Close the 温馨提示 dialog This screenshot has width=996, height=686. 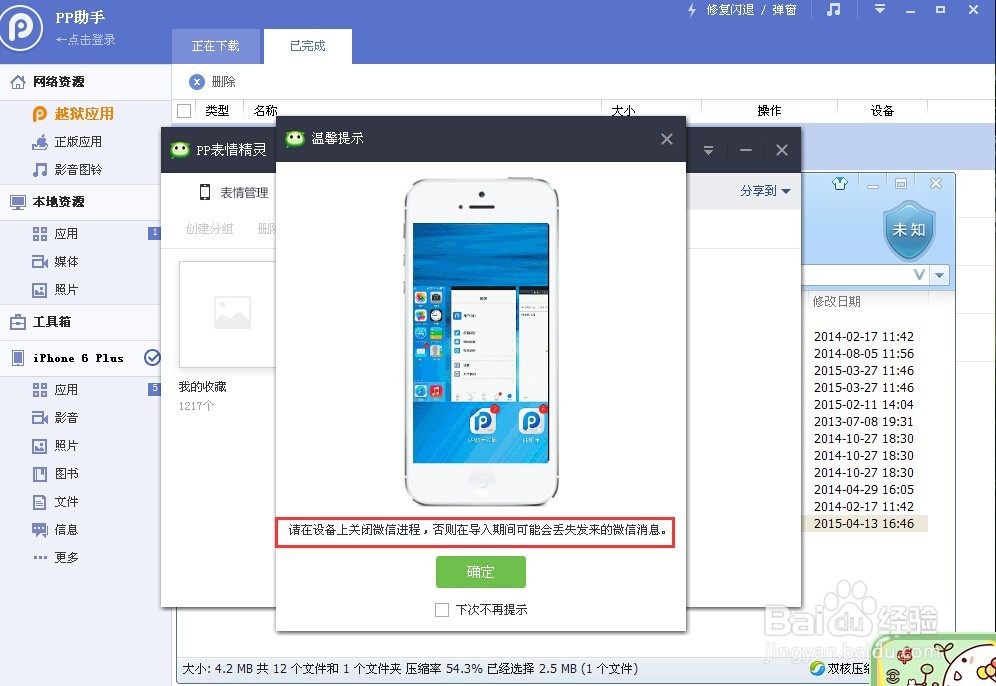pos(666,139)
